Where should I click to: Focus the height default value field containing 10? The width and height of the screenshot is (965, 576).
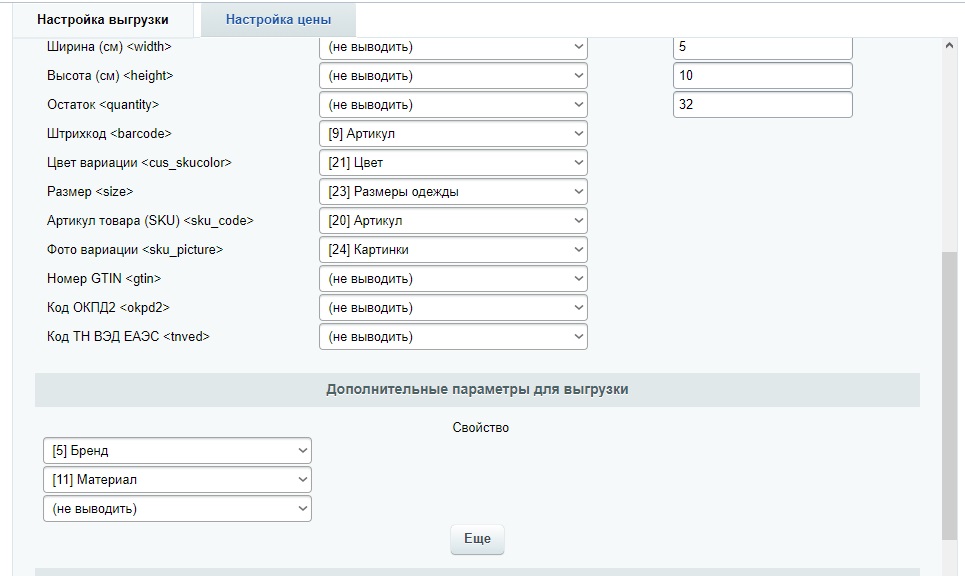point(762,76)
